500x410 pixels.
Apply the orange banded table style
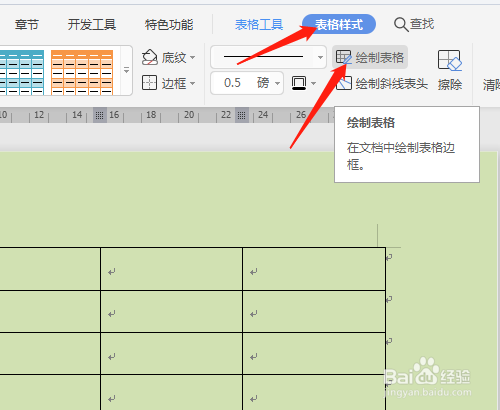point(82,72)
